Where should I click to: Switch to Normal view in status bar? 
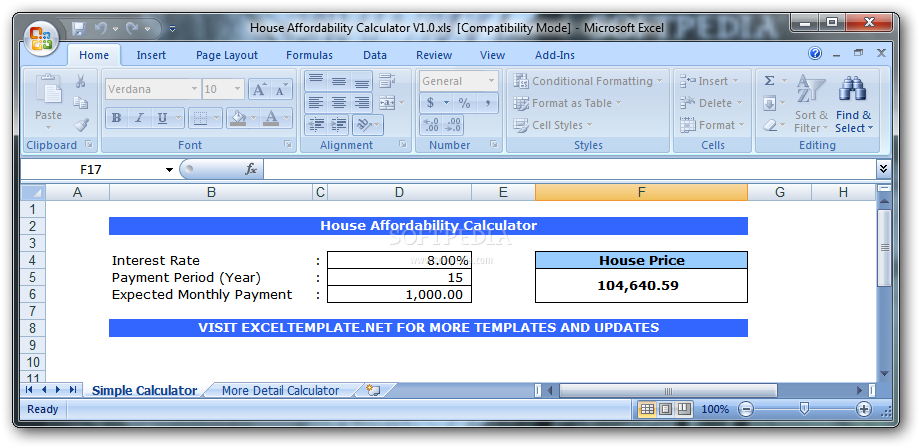click(x=647, y=409)
